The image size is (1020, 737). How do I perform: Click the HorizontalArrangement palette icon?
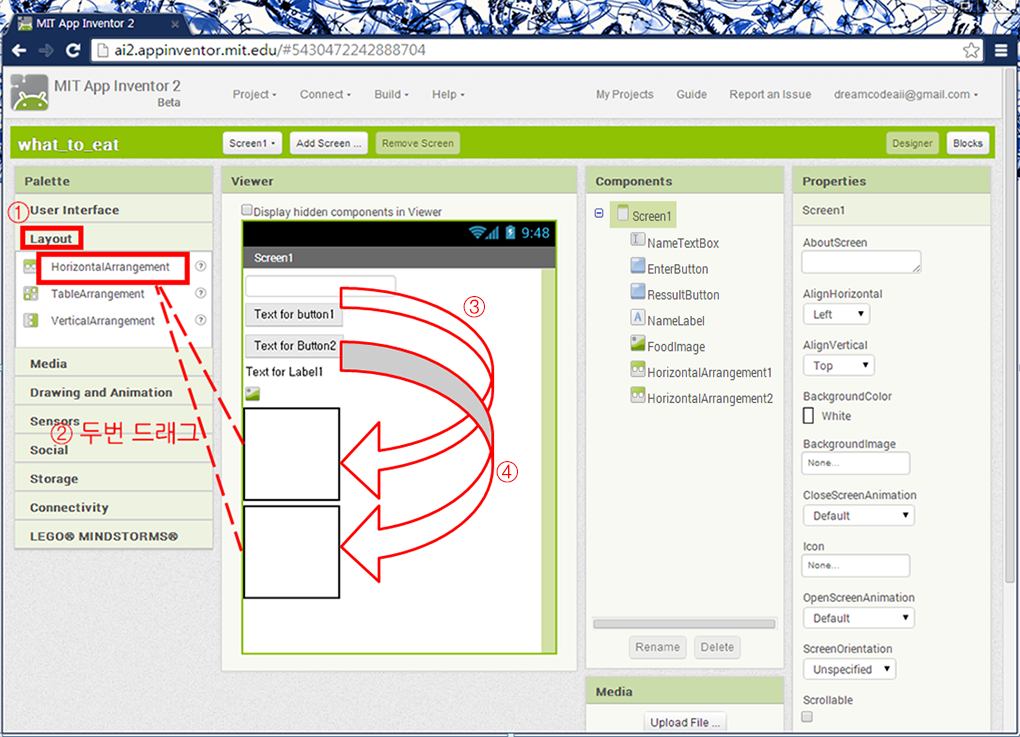(x=31, y=266)
